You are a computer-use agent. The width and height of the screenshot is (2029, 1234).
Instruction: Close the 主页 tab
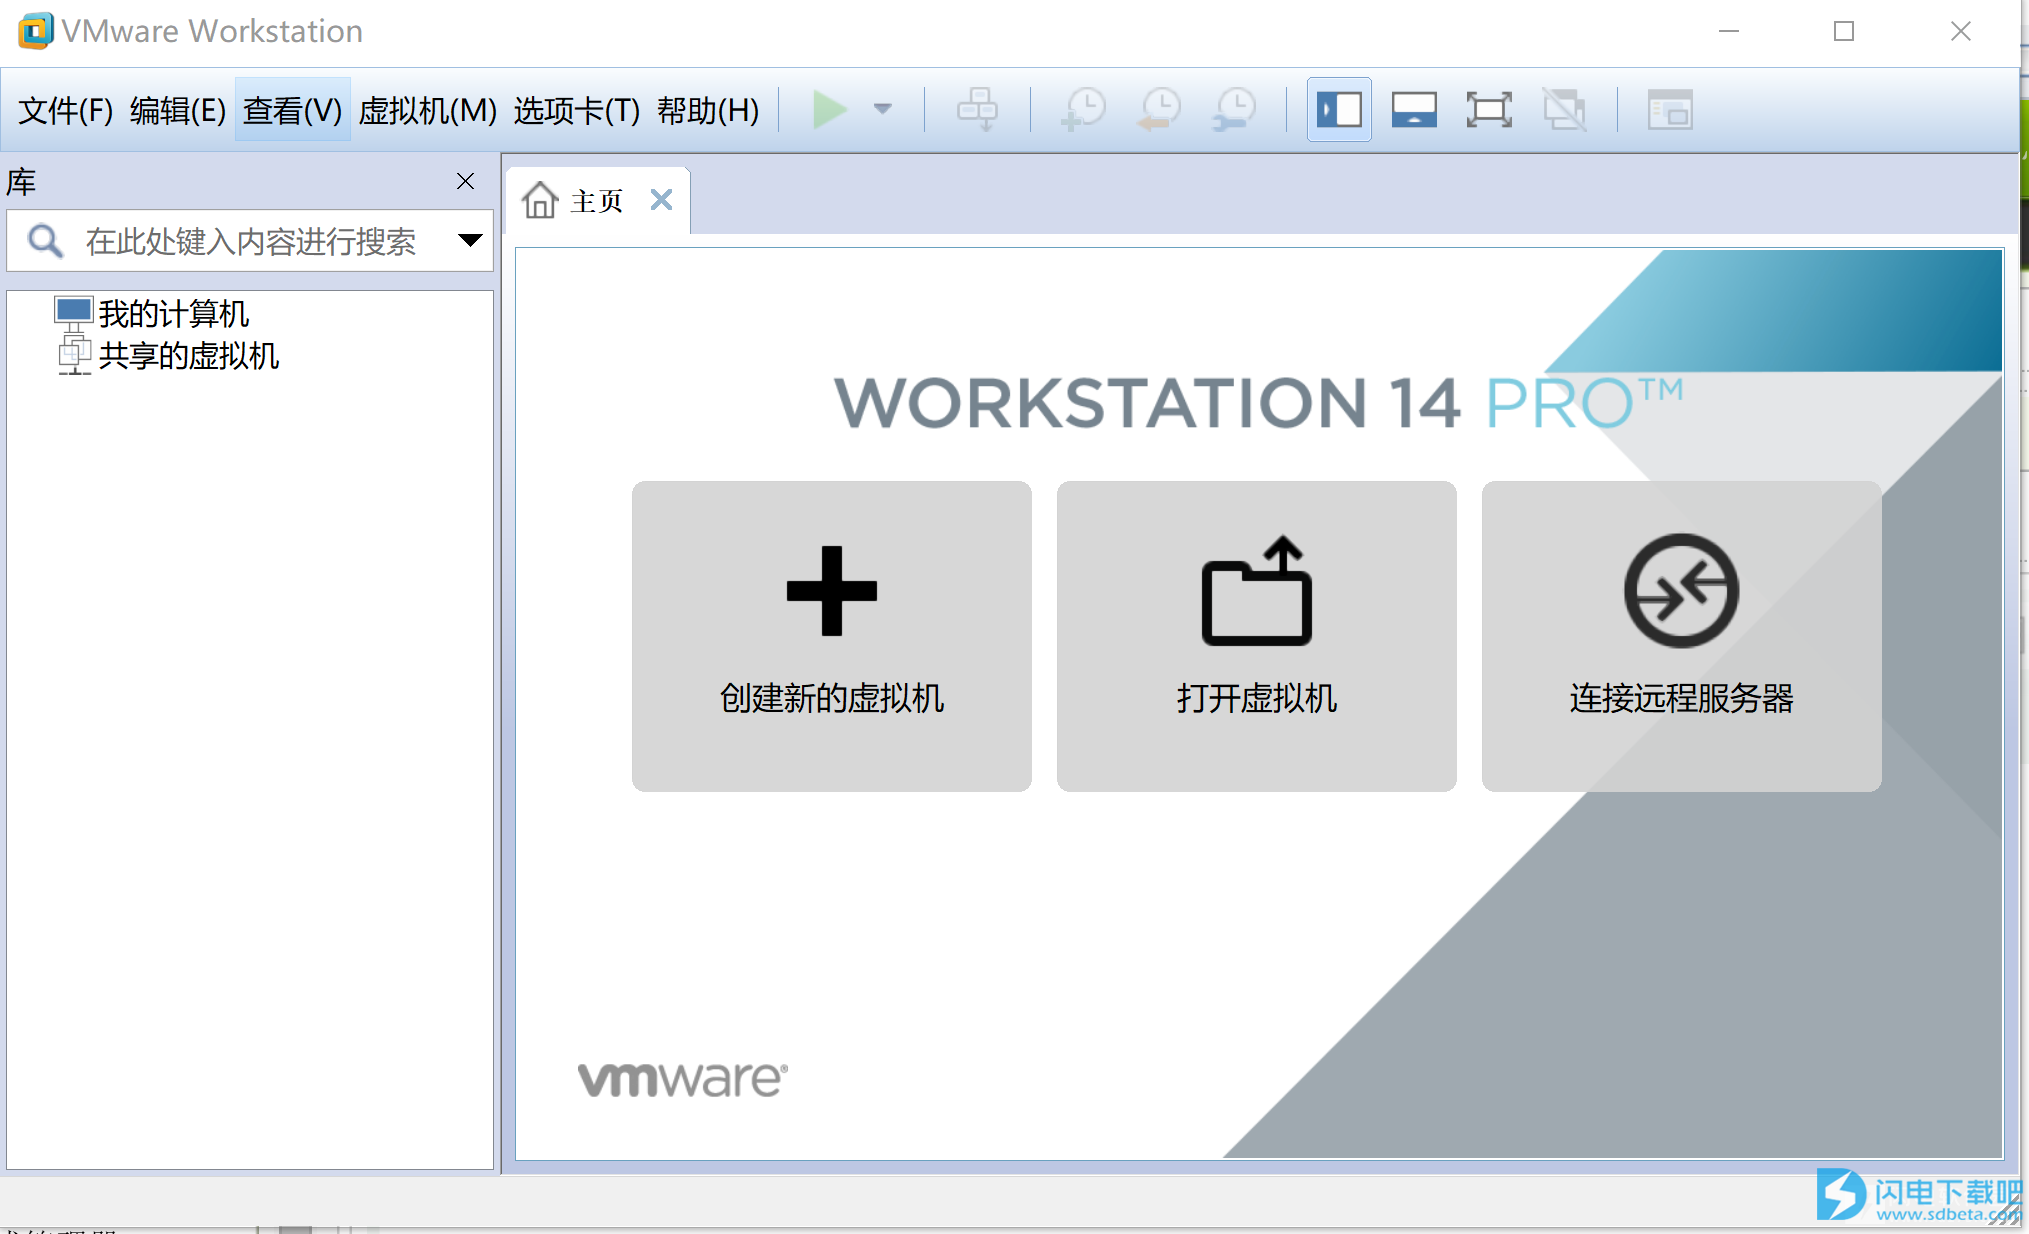tap(661, 200)
